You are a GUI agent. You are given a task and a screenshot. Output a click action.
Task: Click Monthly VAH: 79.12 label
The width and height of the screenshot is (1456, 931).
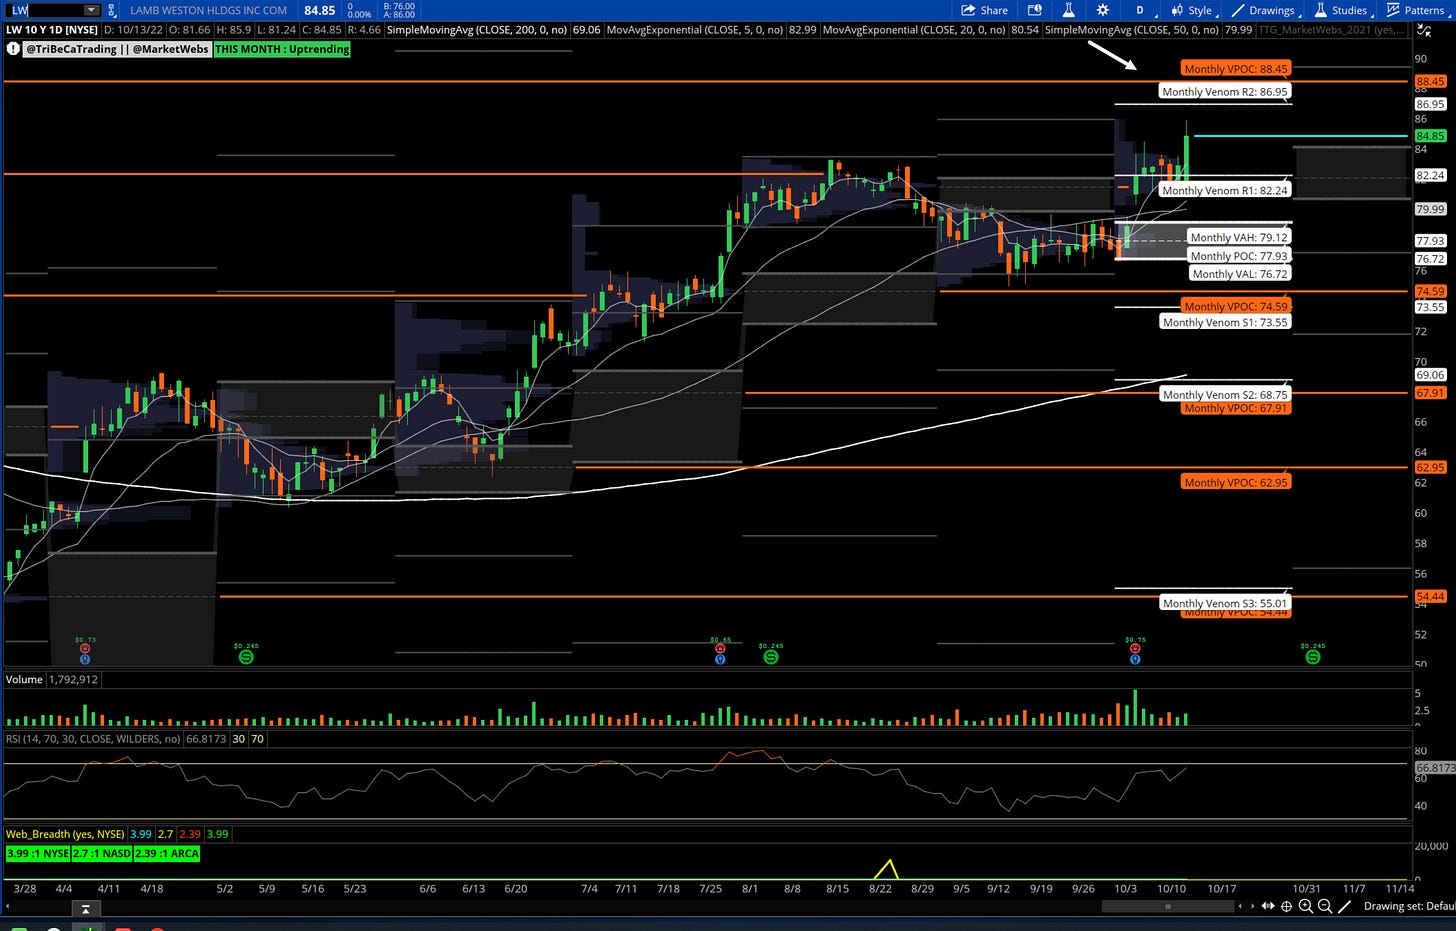[x=1239, y=237]
